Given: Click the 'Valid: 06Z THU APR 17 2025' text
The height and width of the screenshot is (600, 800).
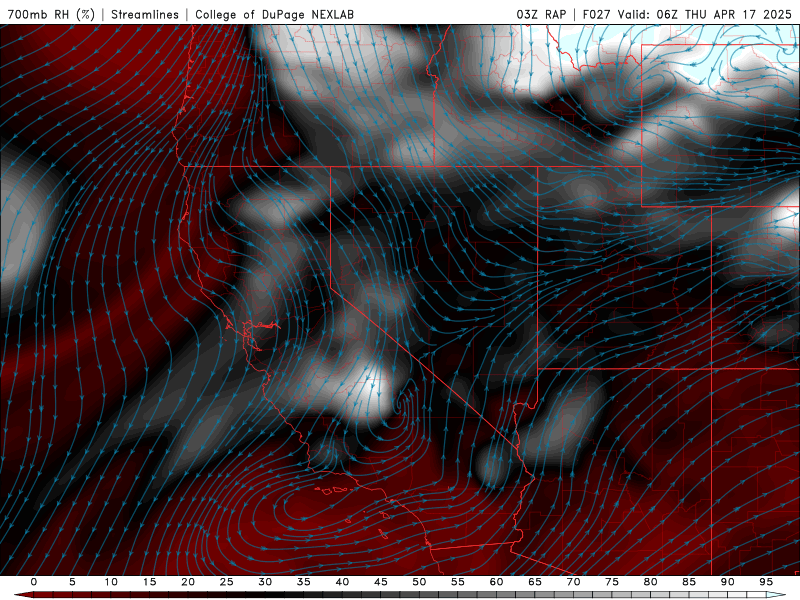Looking at the screenshot, I should [705, 14].
